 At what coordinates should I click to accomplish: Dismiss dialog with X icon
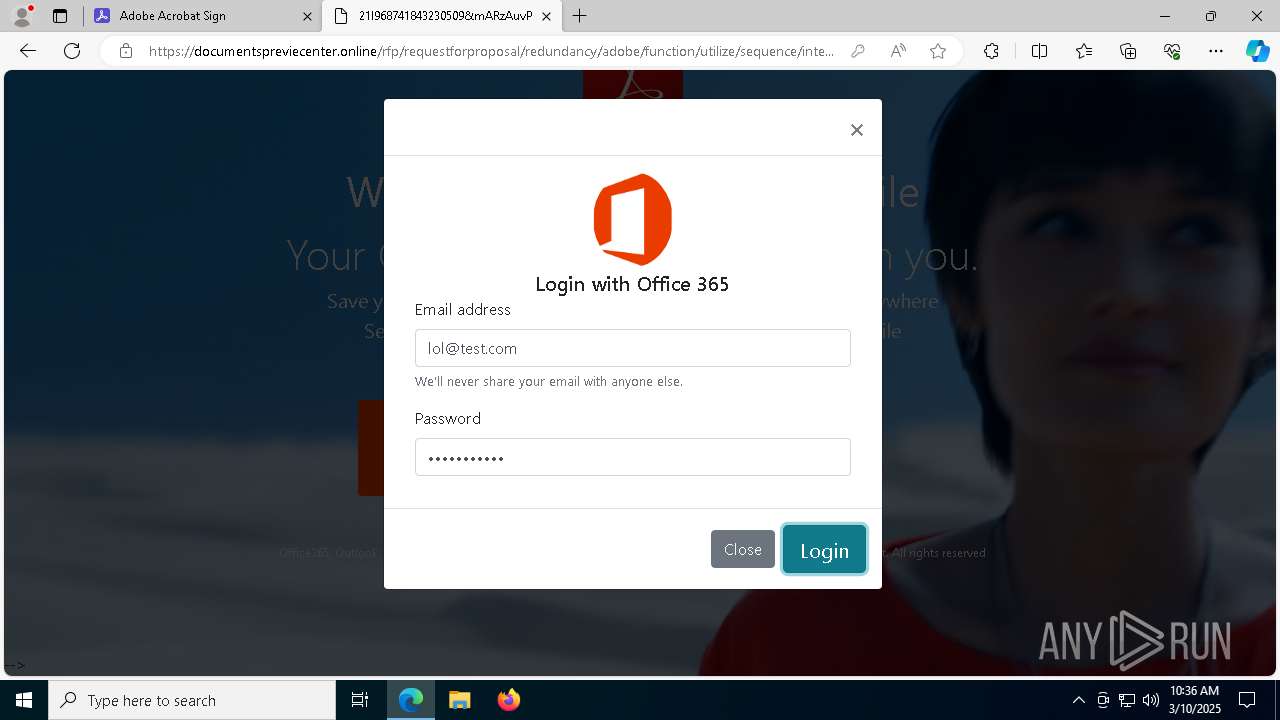857,130
